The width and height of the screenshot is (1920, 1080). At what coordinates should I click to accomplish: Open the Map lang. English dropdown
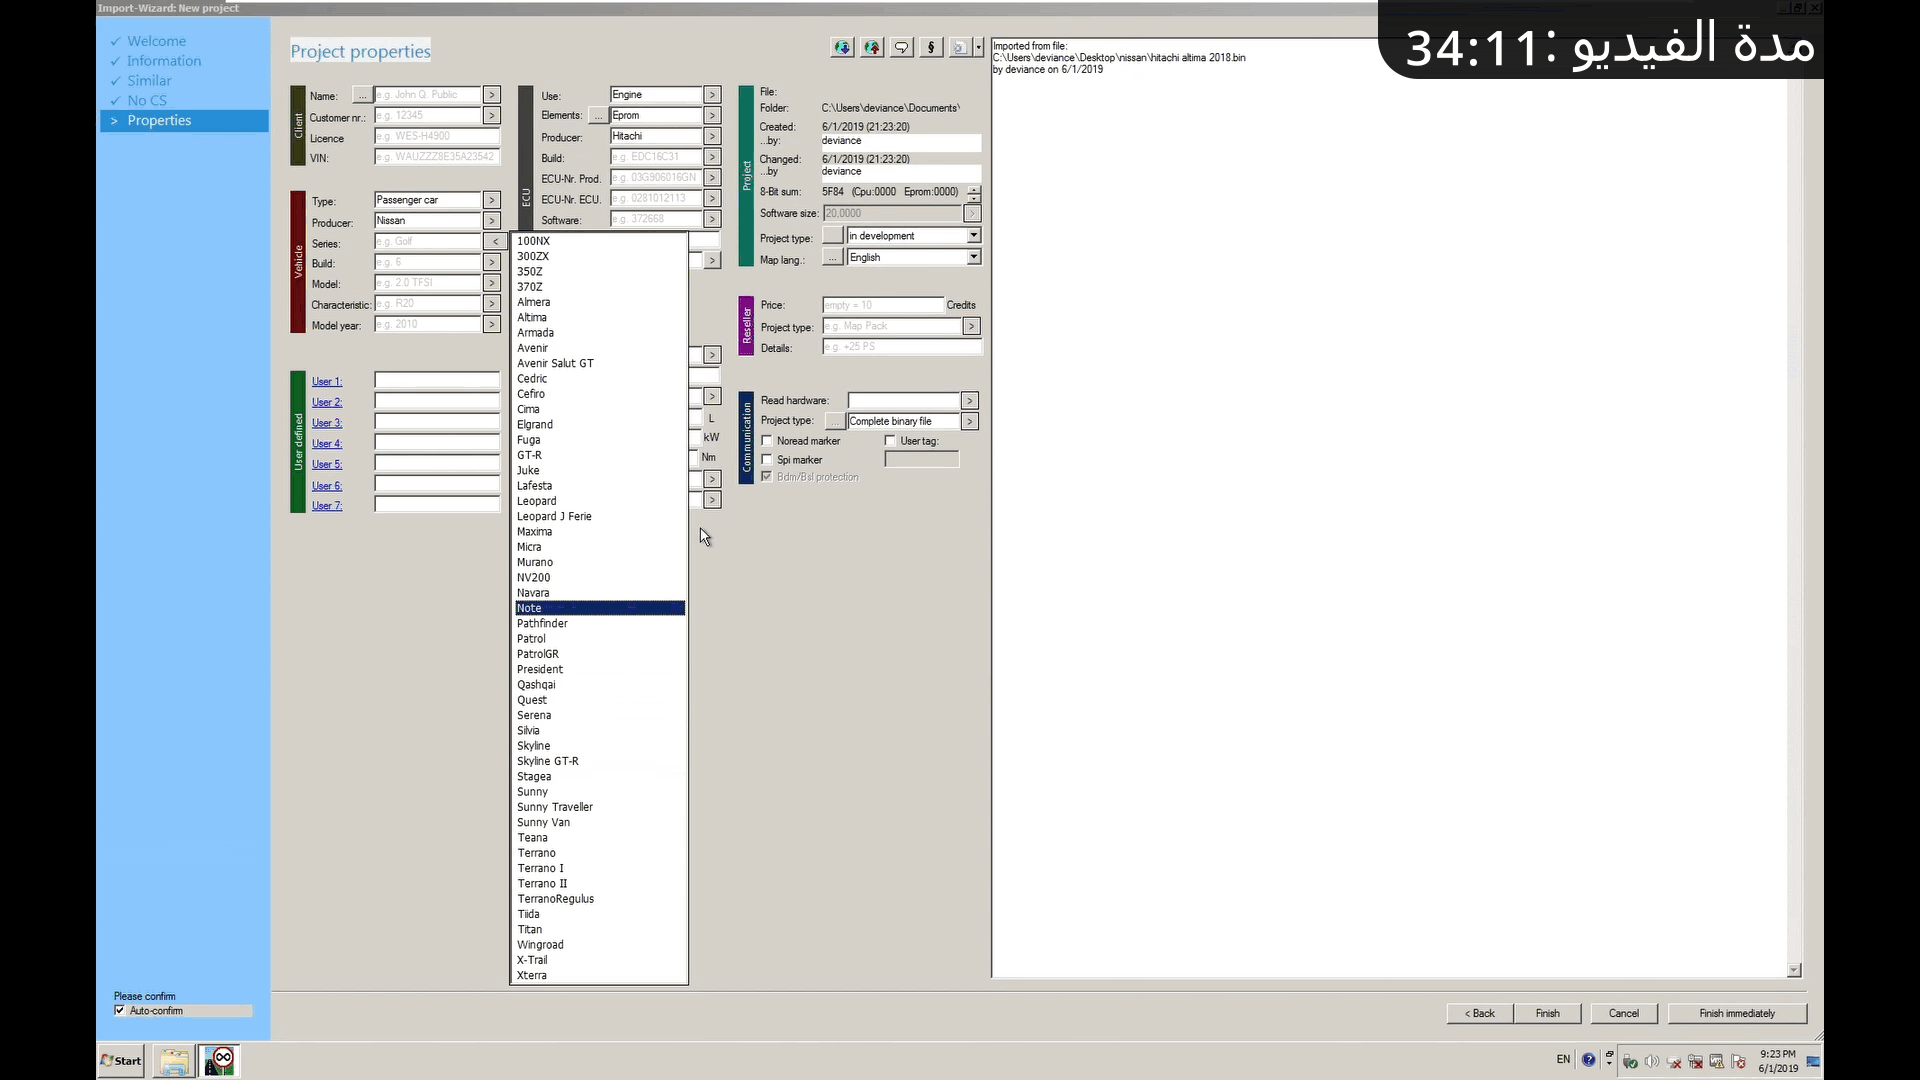[973, 258]
